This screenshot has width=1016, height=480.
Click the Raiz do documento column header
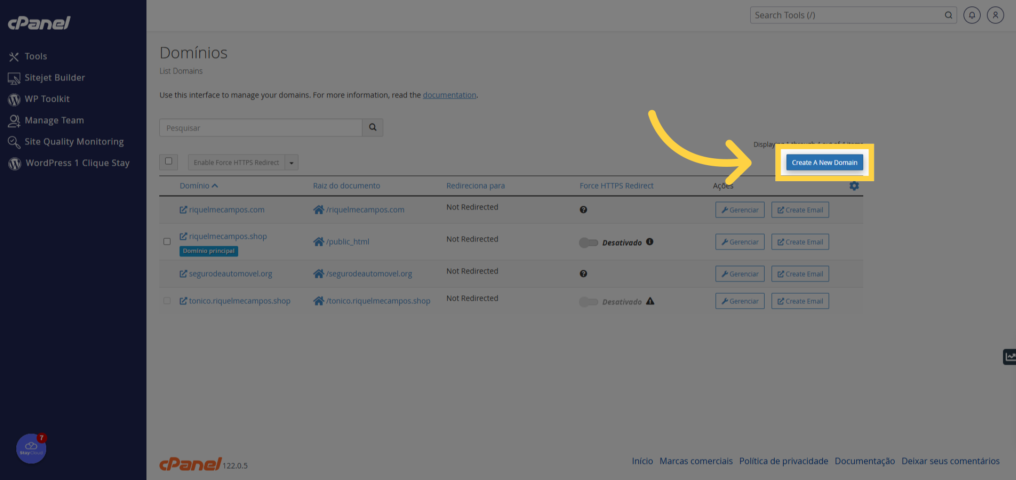coord(346,186)
